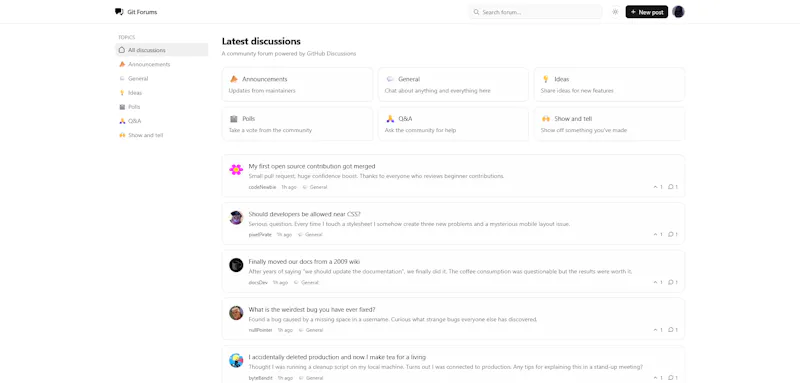Click the General category card
Image resolution: width=800 pixels, height=383 pixels.
point(453,84)
